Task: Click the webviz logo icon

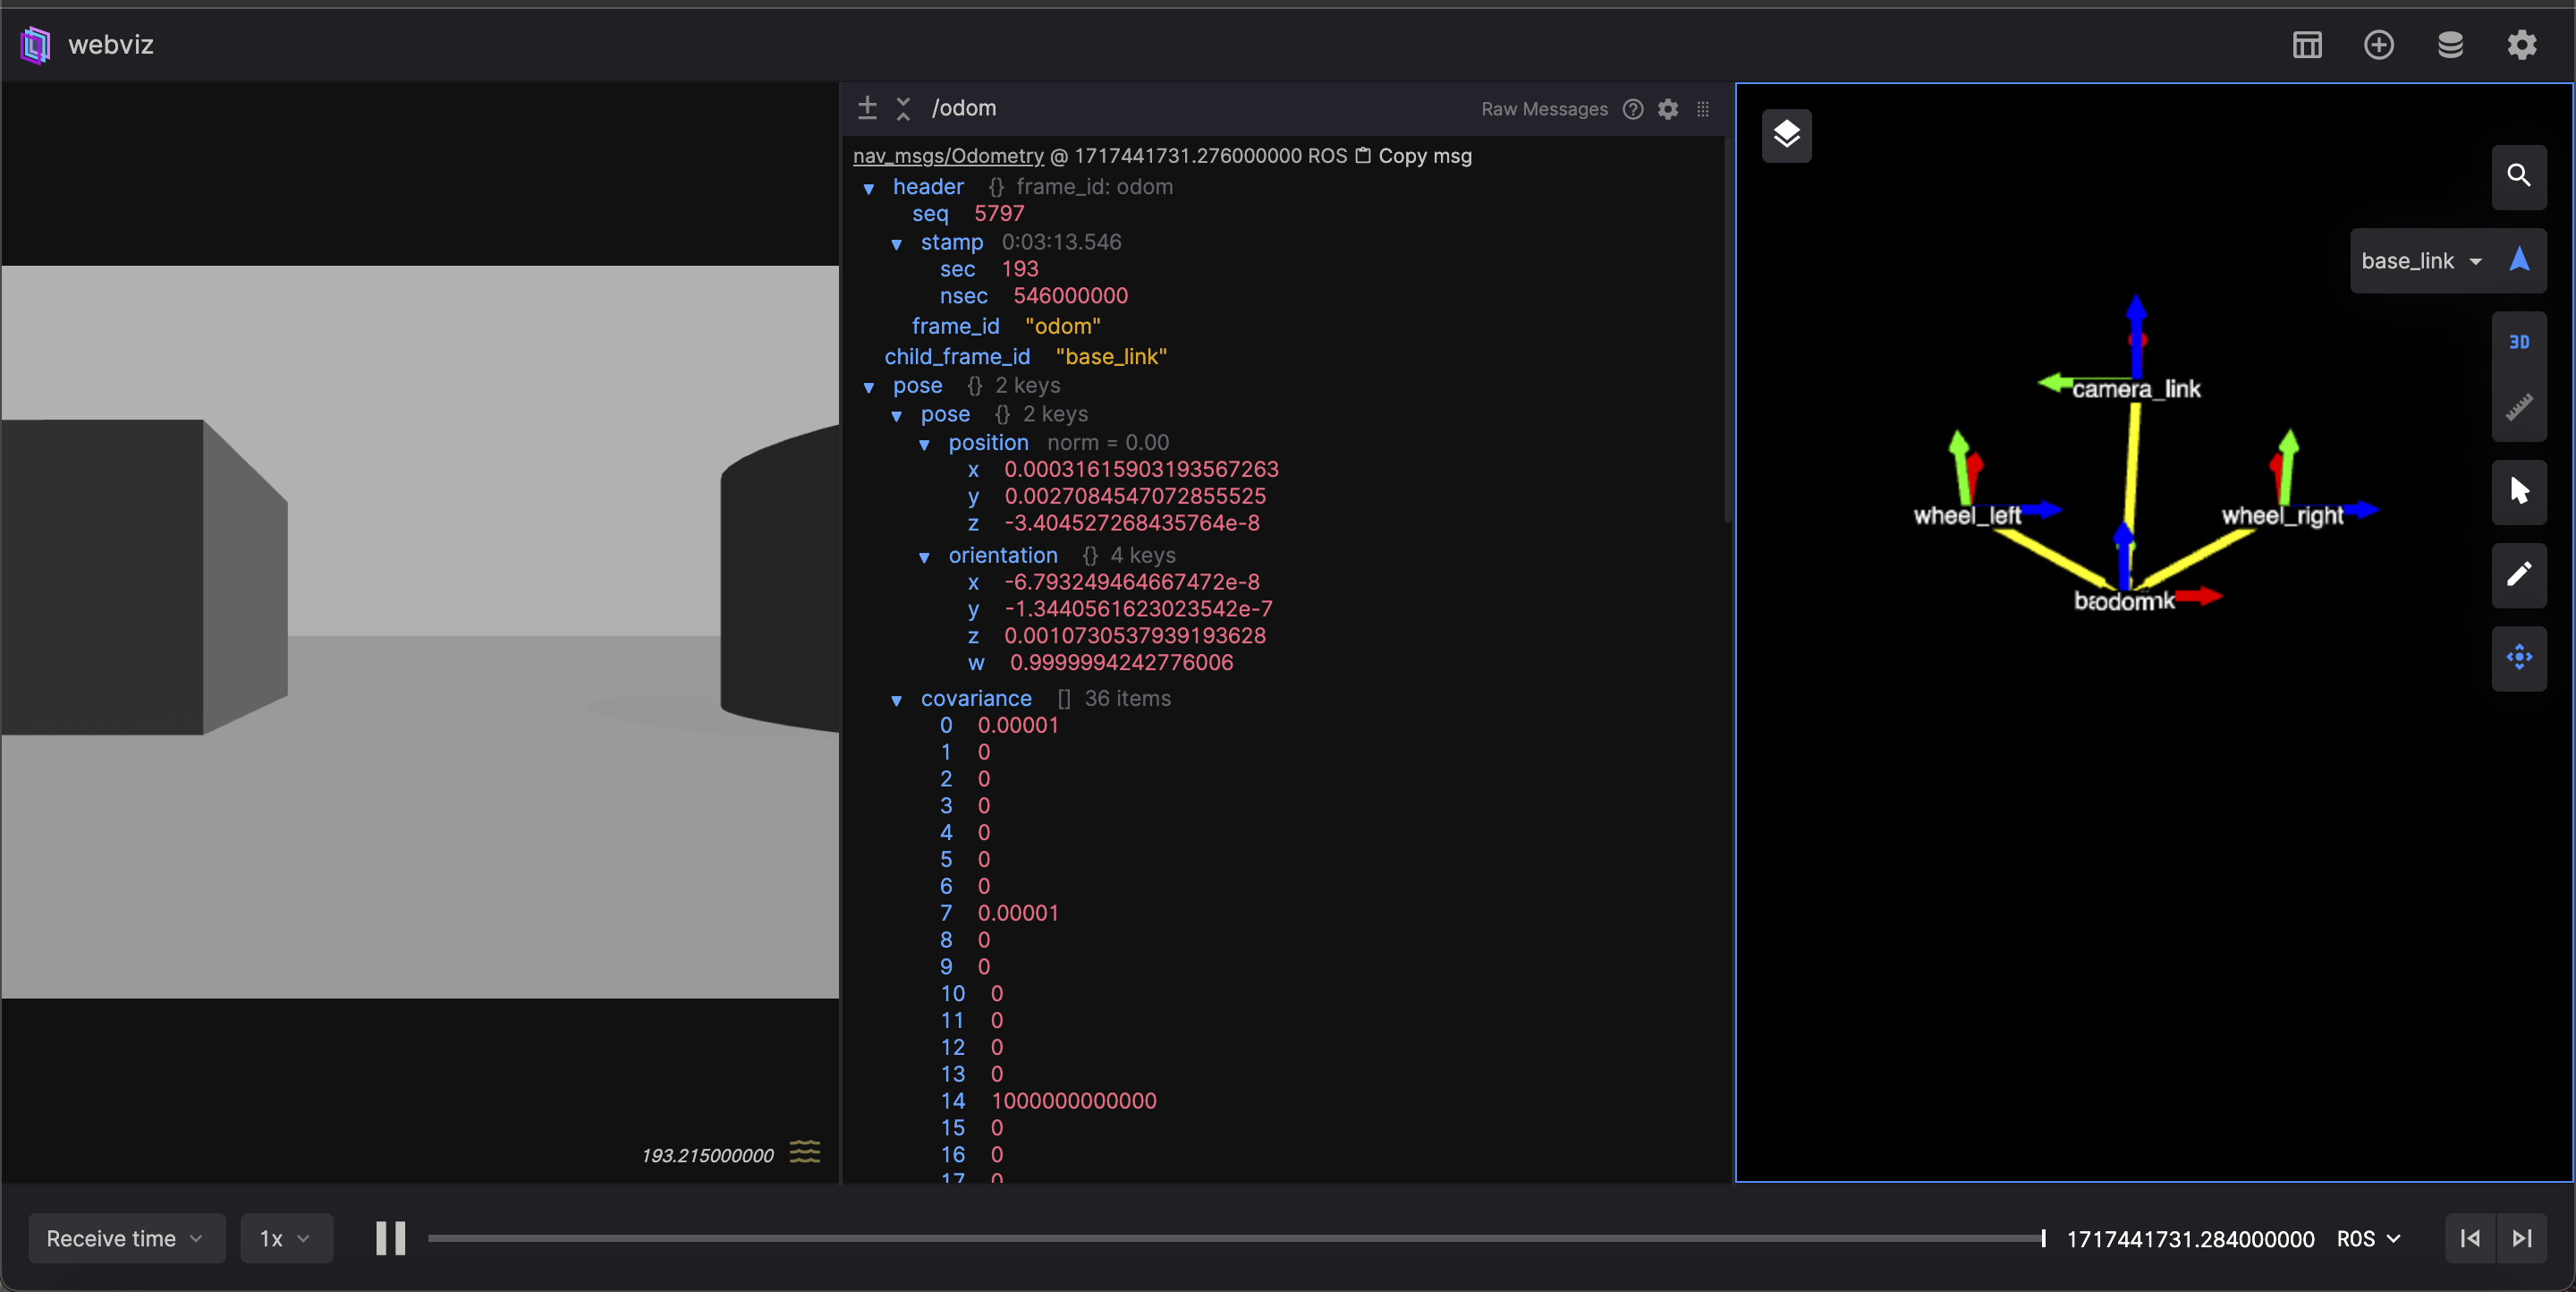Action: click(35, 45)
